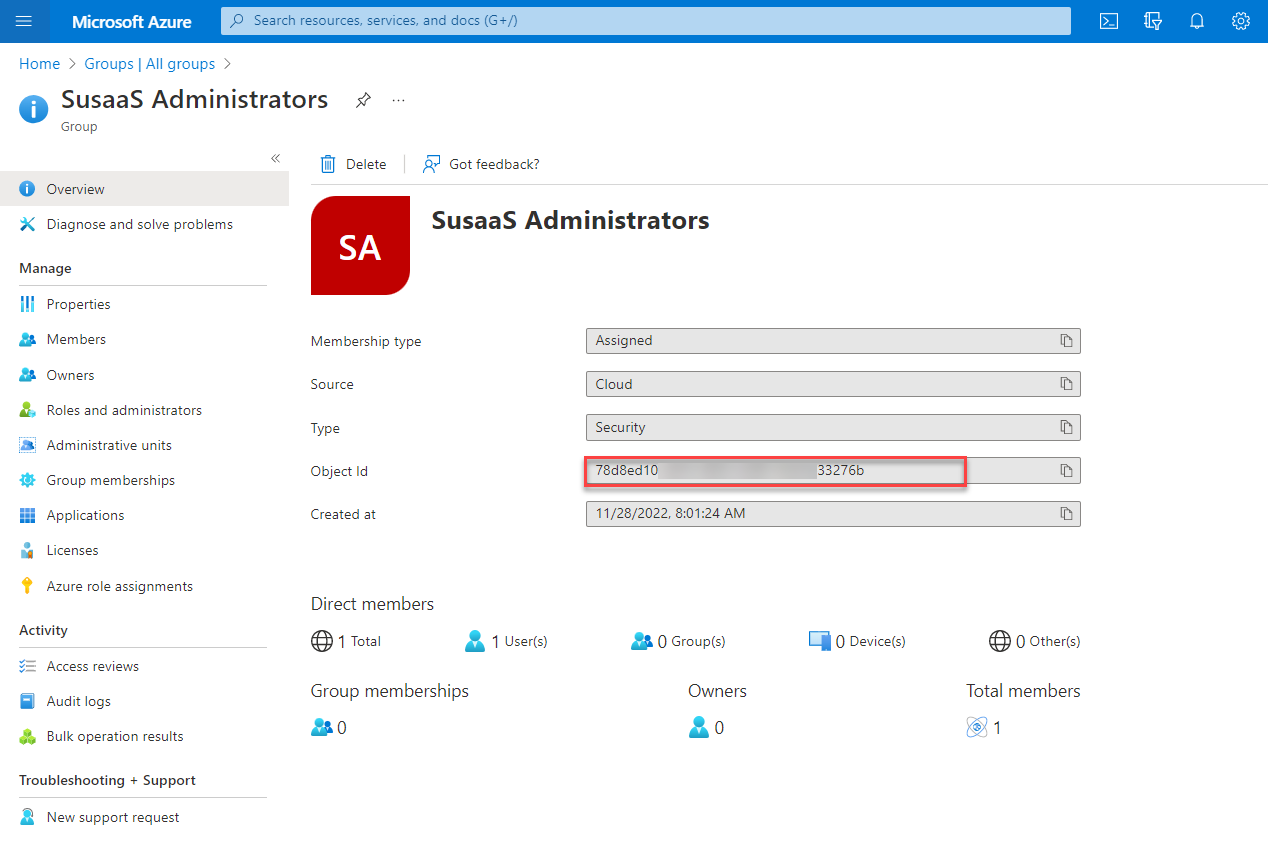Pin the SusaaS Administrators group

point(363,100)
